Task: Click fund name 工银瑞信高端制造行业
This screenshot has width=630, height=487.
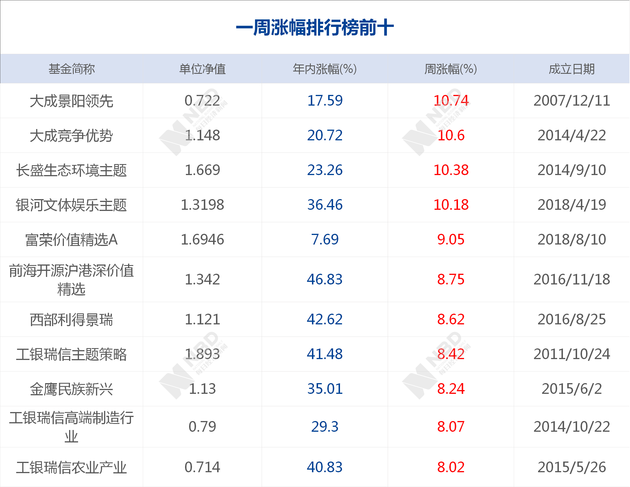Action: tap(72, 427)
